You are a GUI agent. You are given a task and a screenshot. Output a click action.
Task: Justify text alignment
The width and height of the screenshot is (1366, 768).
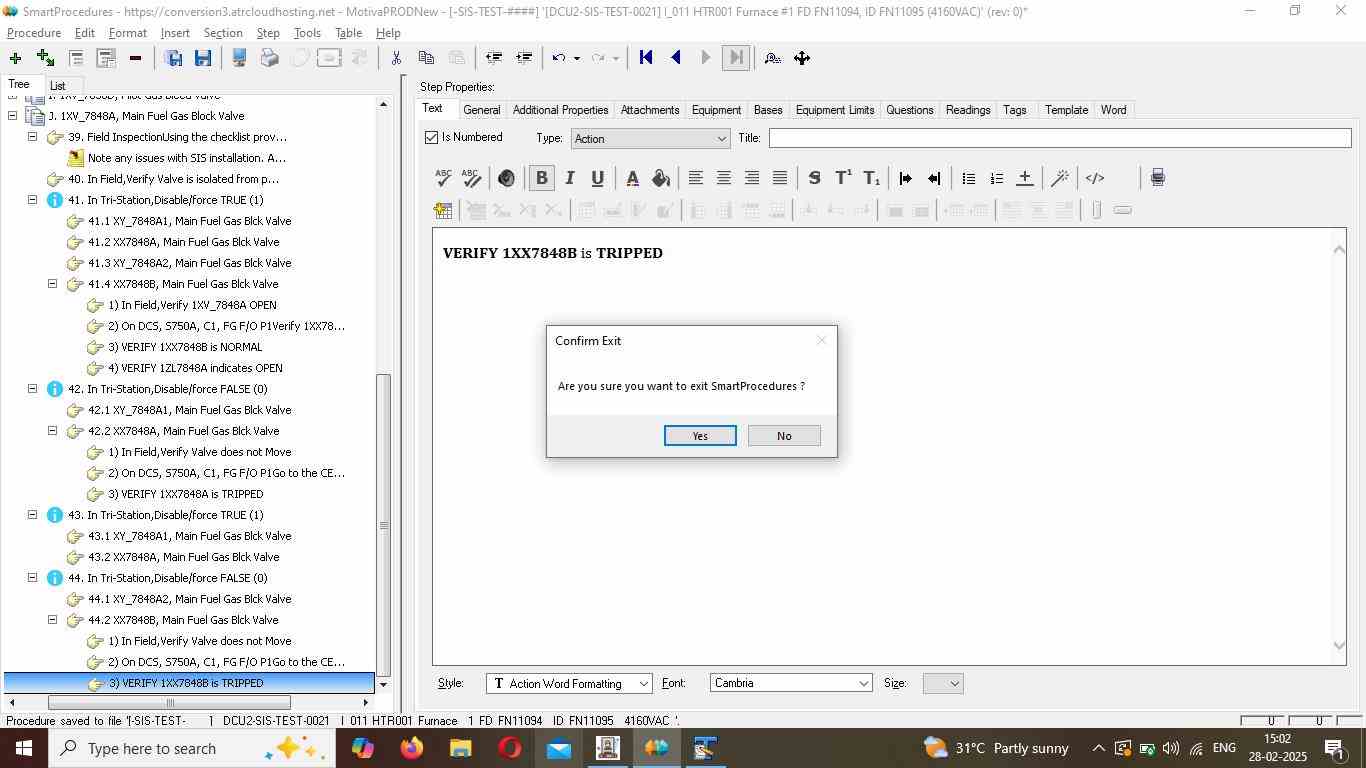pyautogui.click(x=779, y=178)
